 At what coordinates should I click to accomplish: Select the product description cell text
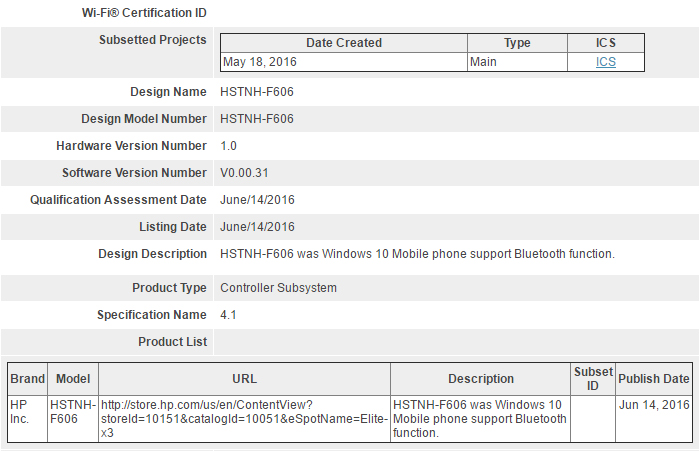point(480,418)
